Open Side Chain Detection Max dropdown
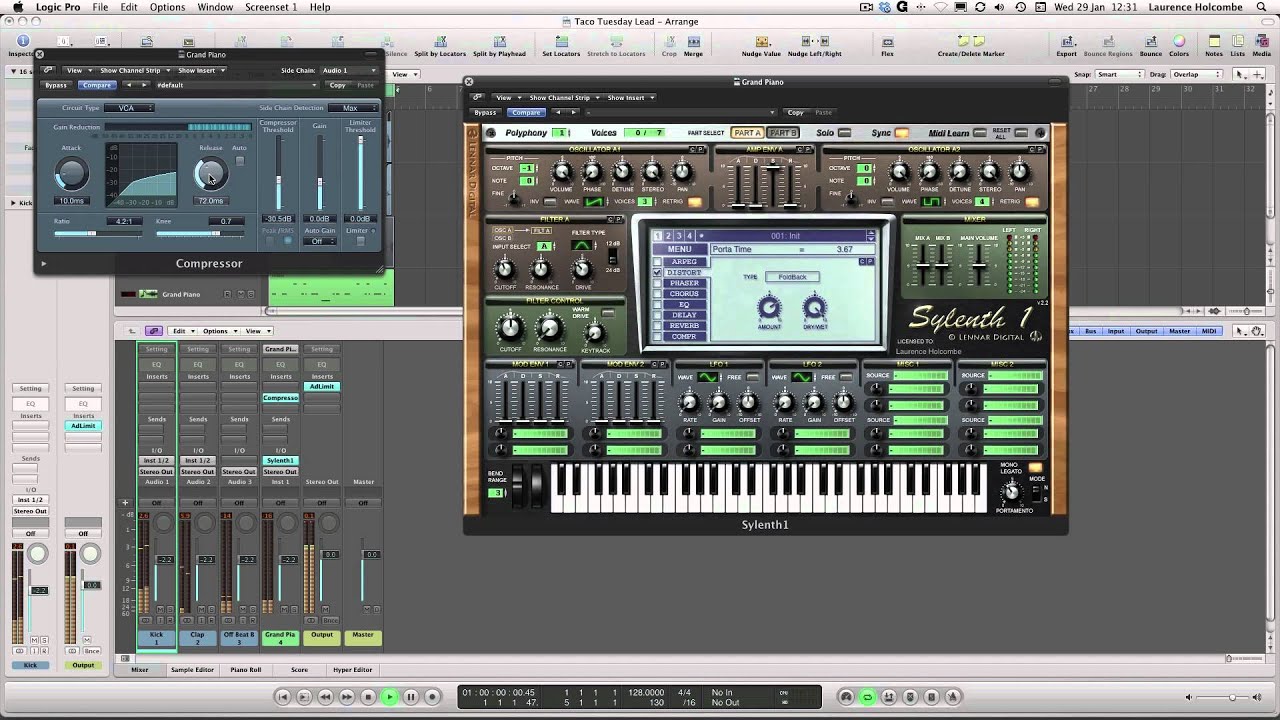 point(353,108)
